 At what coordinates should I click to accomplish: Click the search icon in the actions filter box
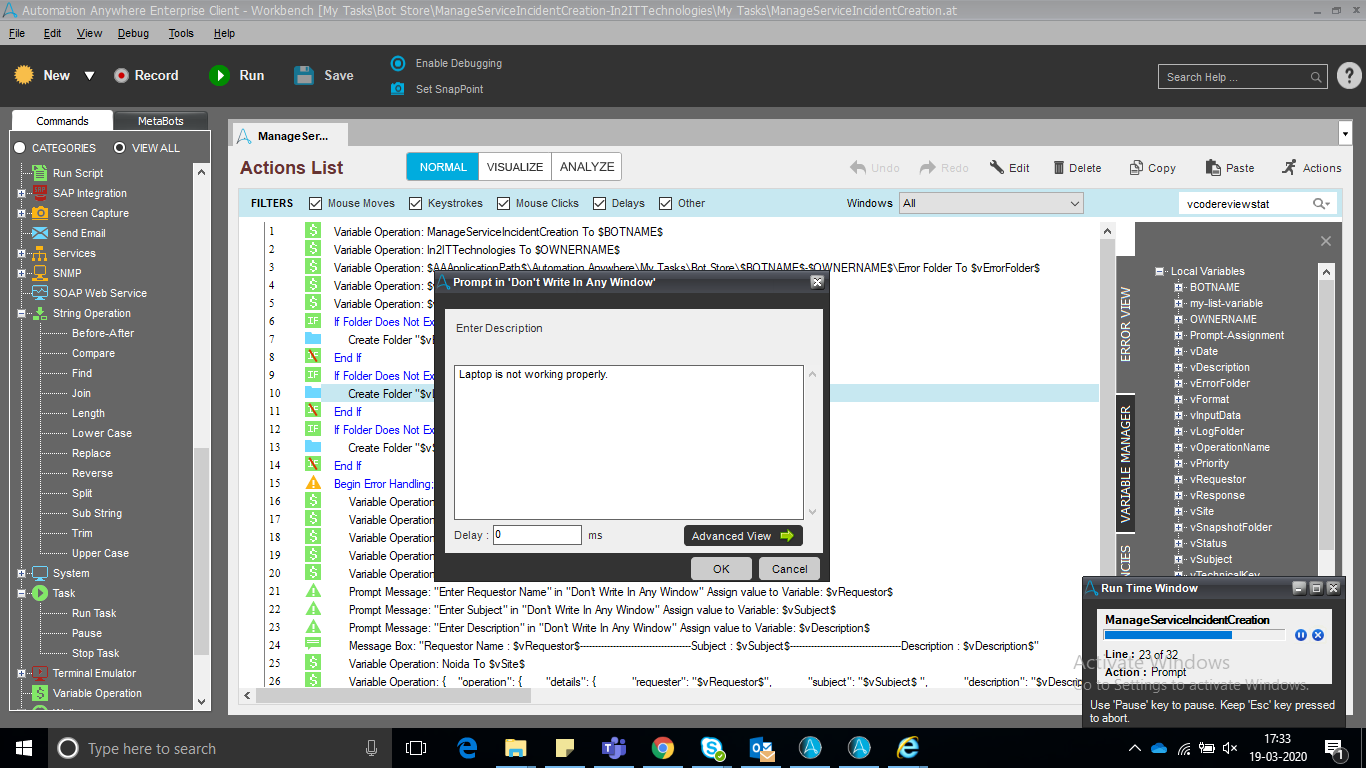click(x=1320, y=204)
